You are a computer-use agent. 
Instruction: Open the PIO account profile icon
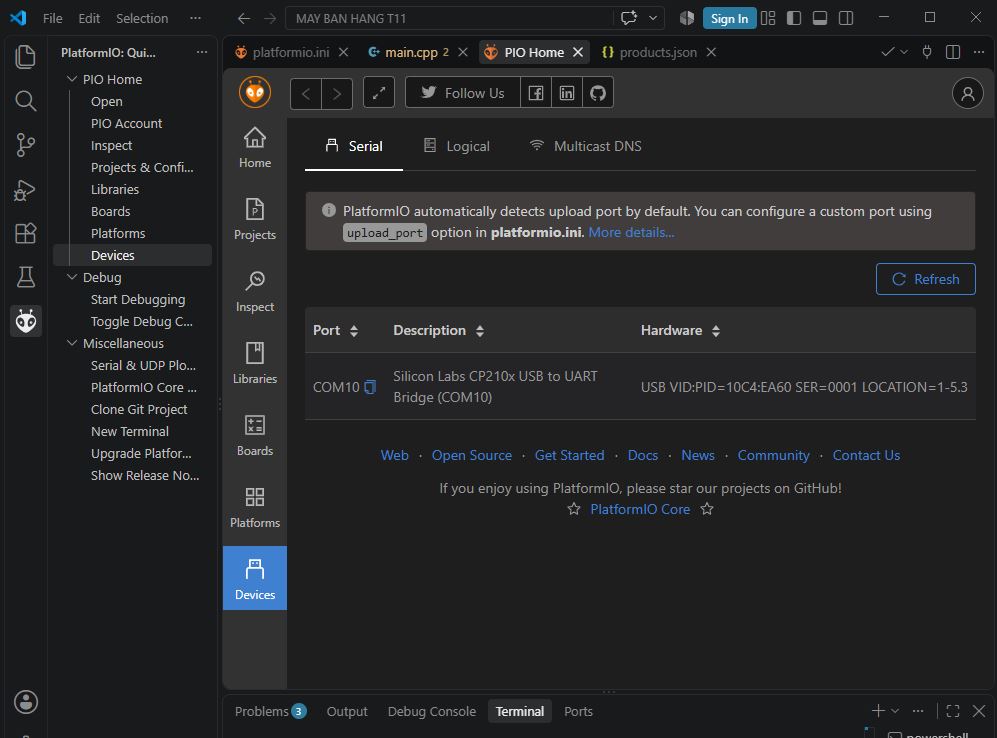[967, 93]
